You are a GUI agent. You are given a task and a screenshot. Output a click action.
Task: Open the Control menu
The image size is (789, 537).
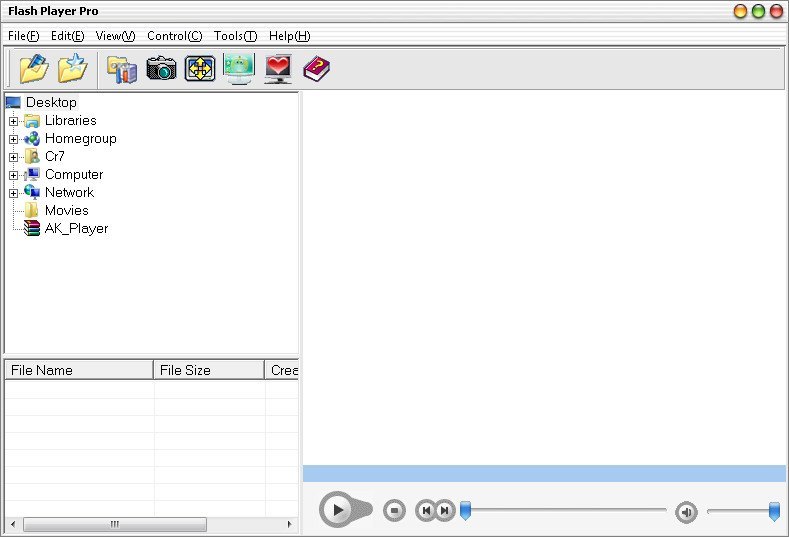point(175,36)
